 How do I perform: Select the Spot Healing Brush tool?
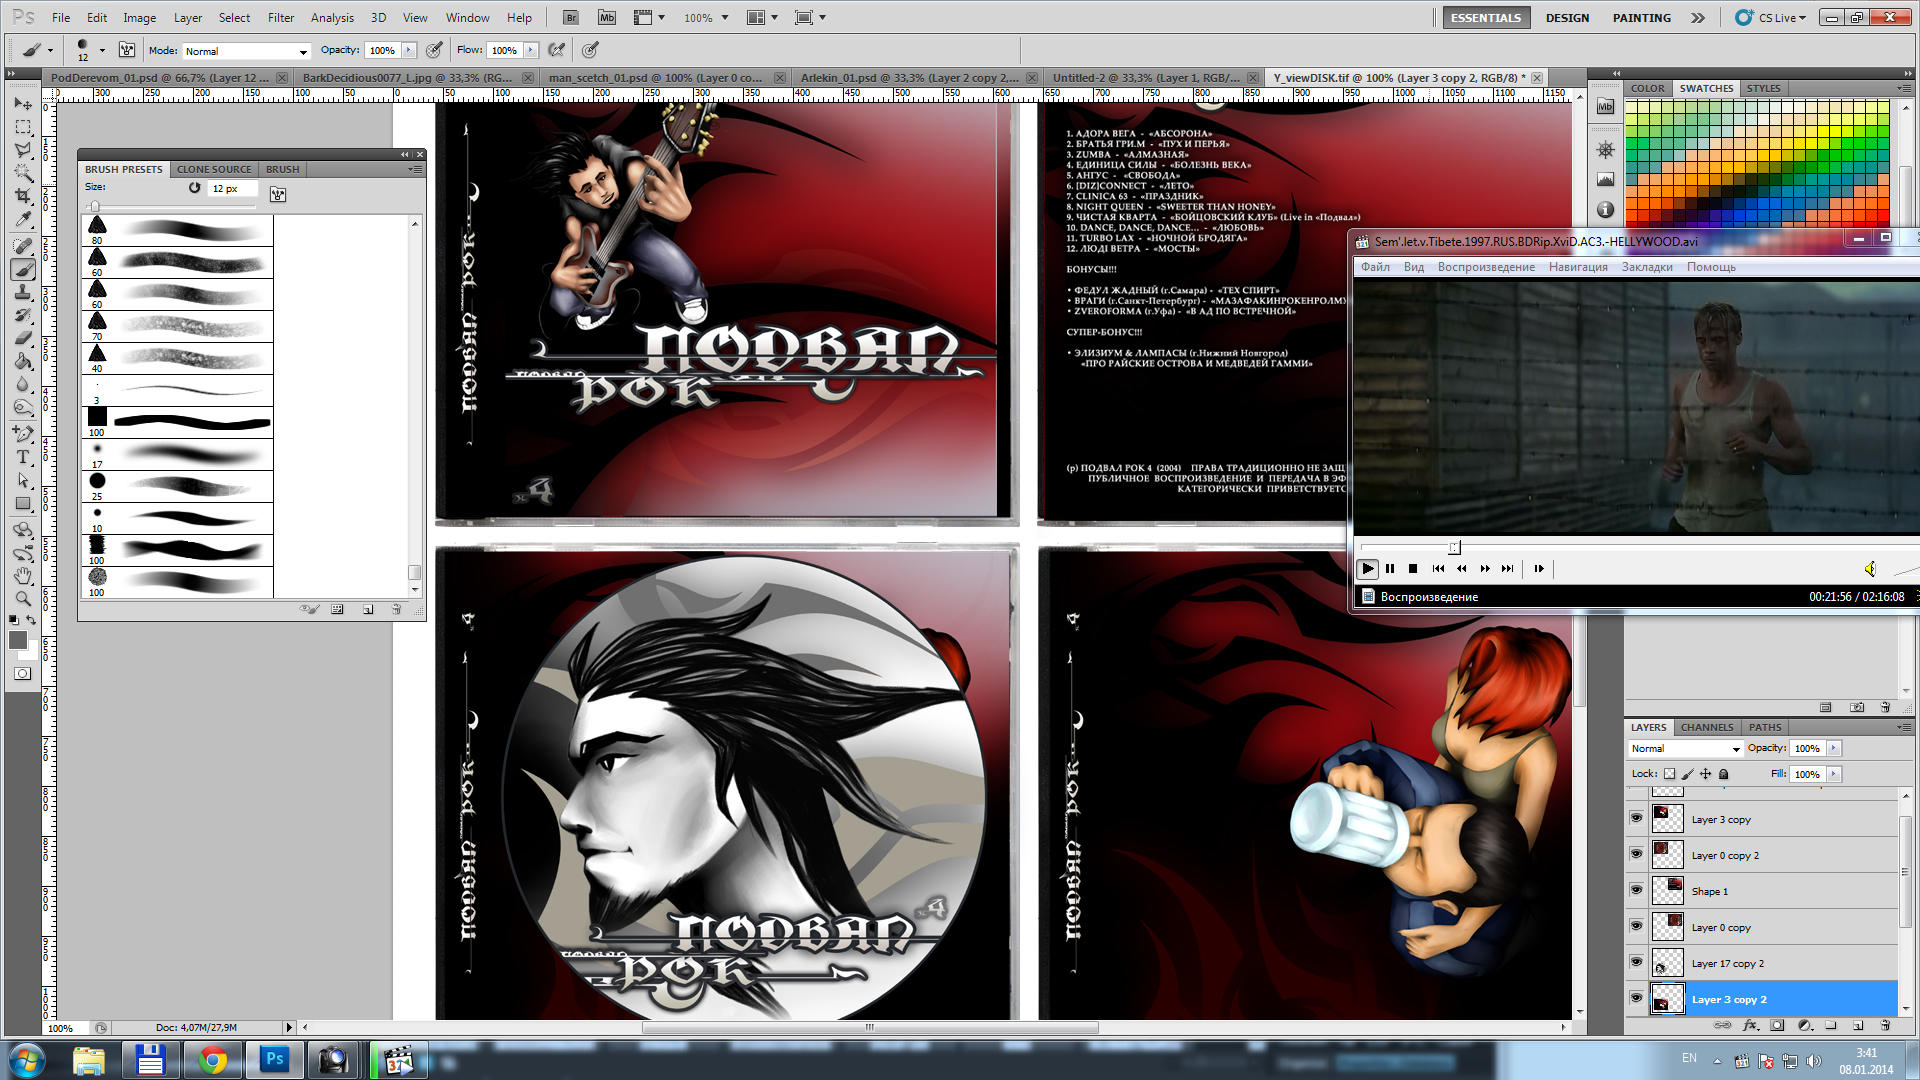point(23,246)
